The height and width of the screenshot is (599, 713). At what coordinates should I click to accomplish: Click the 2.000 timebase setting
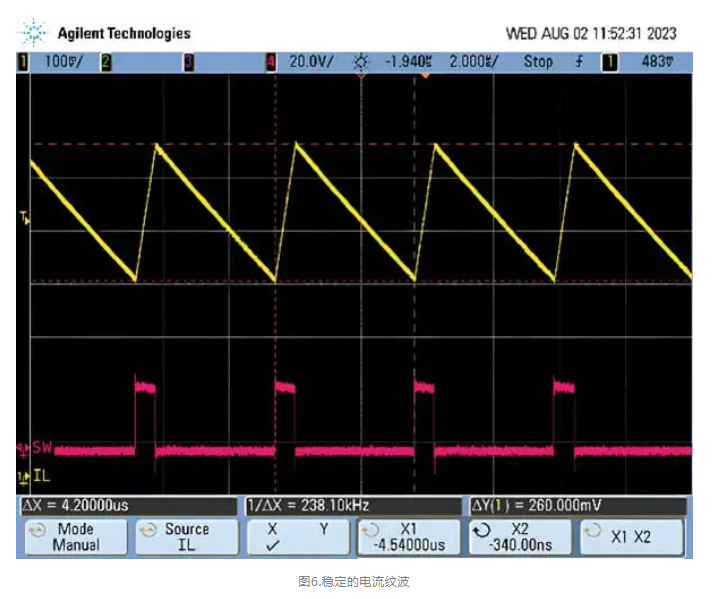tap(473, 62)
